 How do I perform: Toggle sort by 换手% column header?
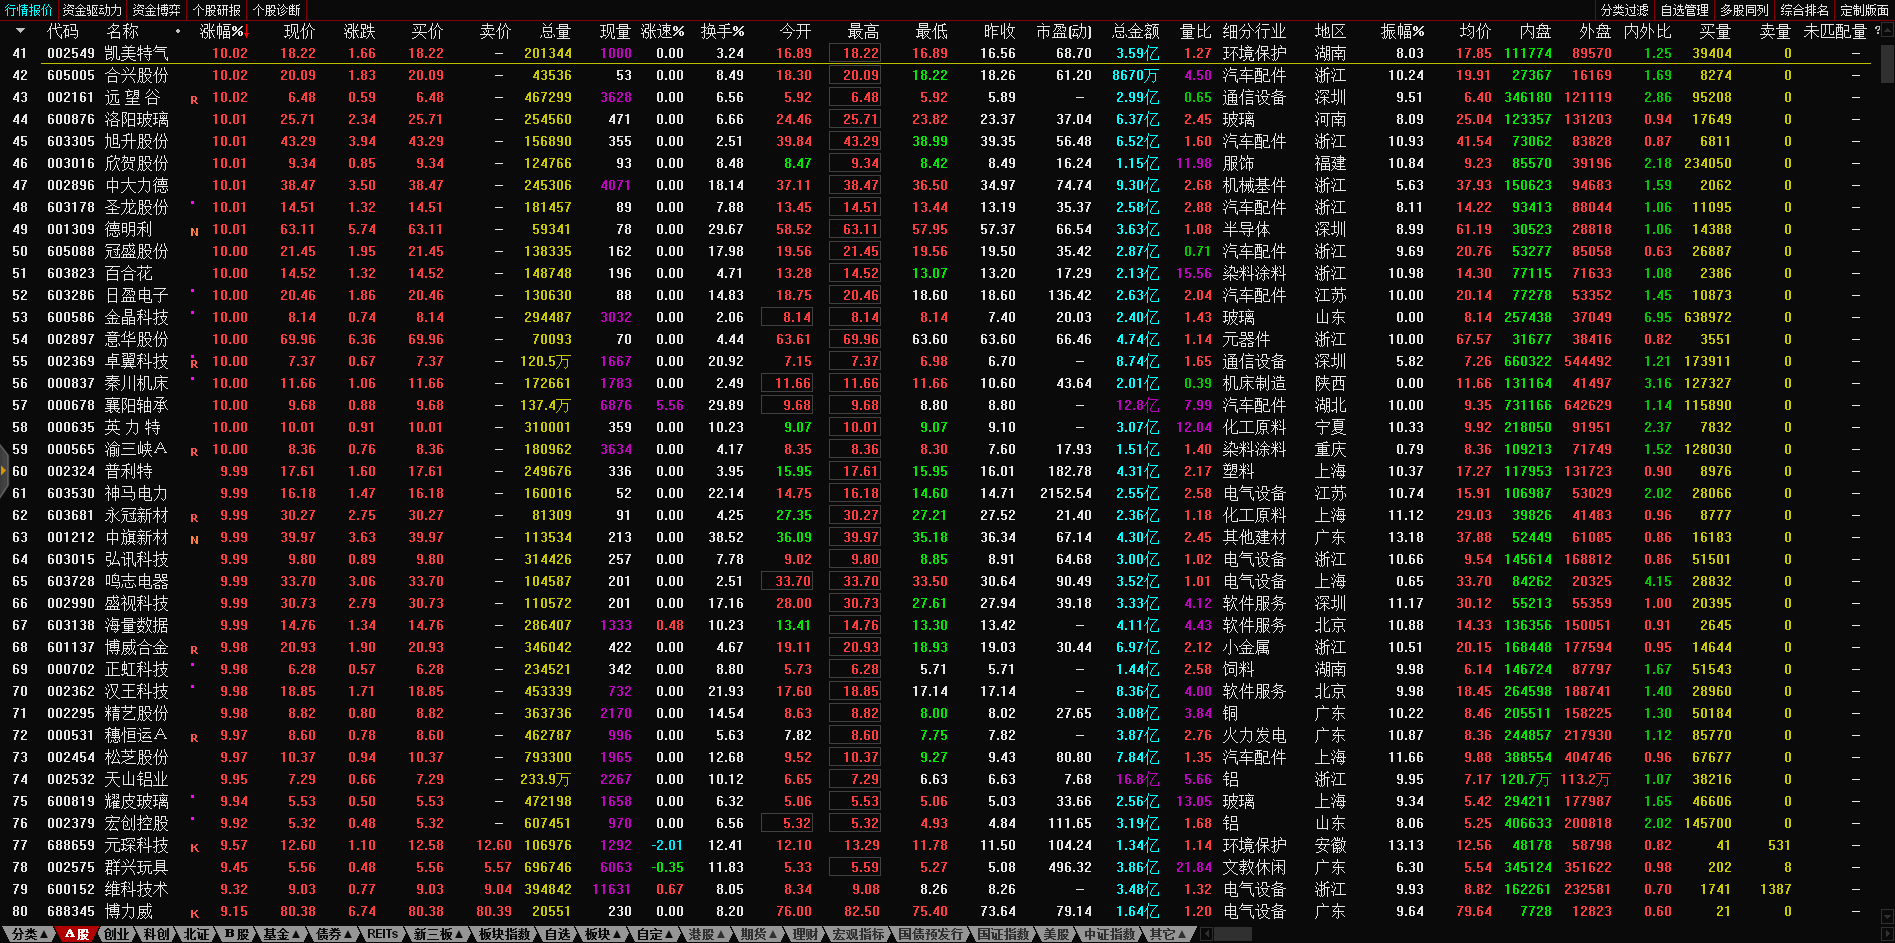(722, 31)
